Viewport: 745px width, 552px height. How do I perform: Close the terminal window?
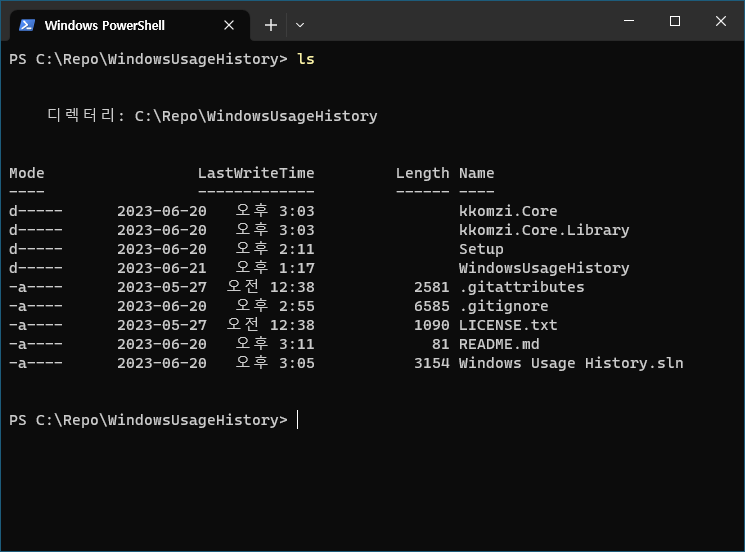click(x=721, y=22)
